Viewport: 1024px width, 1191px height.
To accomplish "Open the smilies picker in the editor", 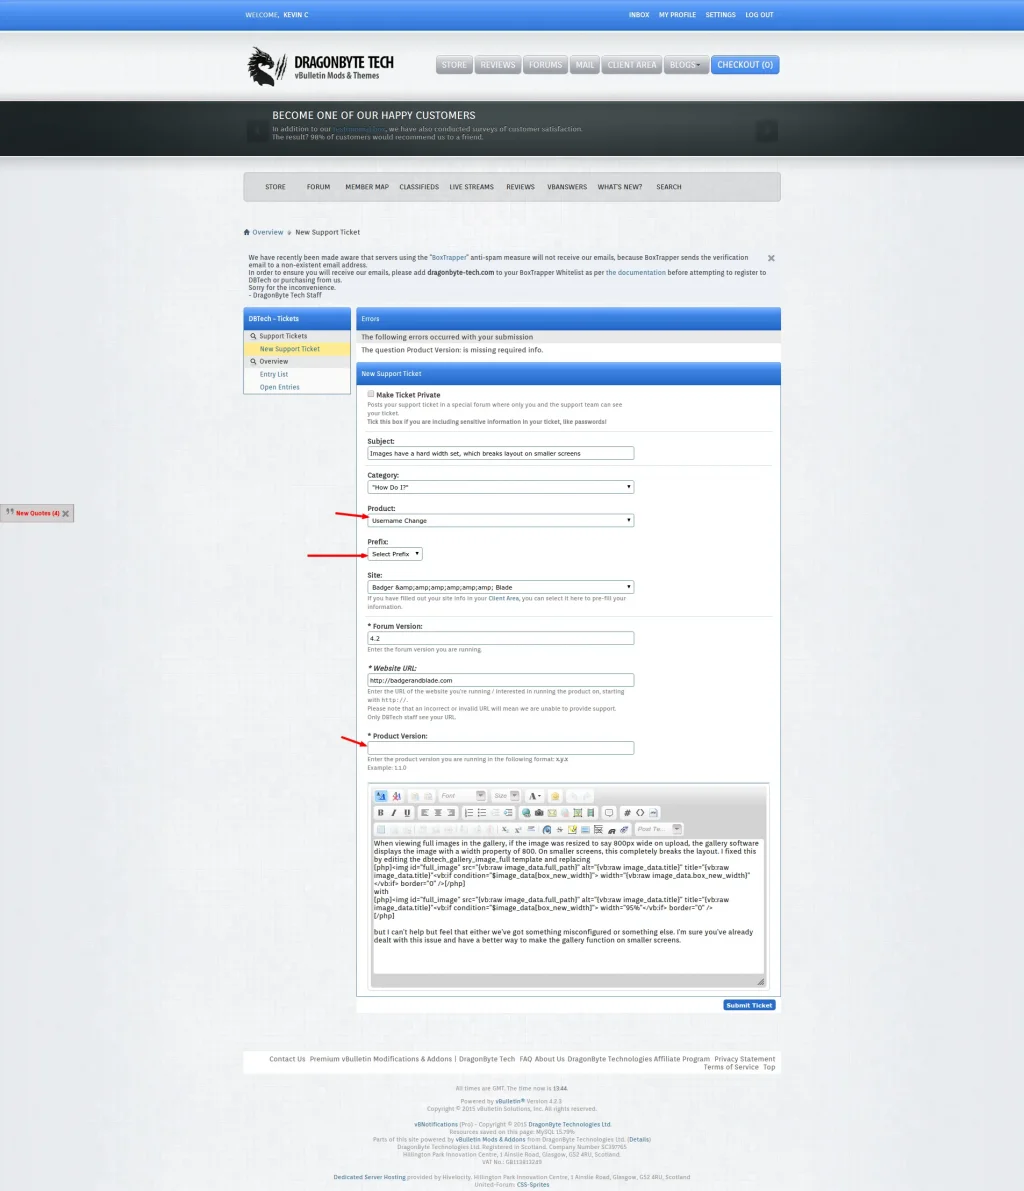I will click(x=555, y=796).
